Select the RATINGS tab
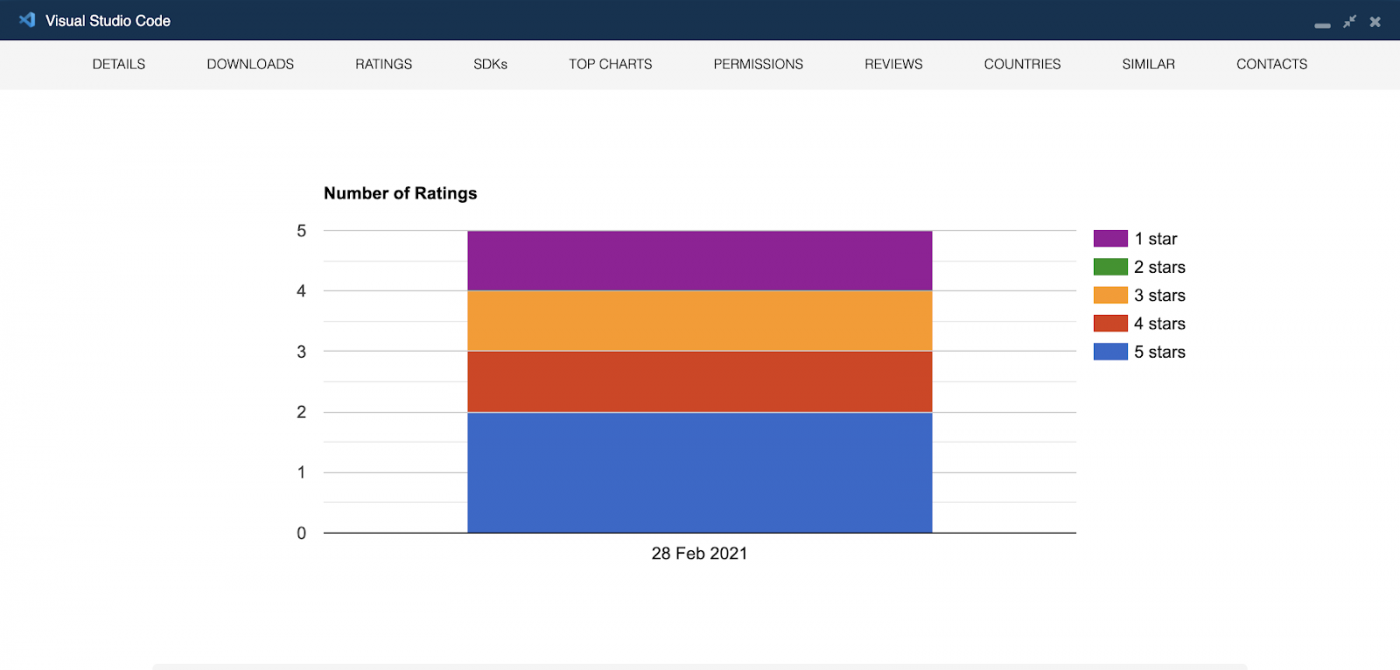 [384, 64]
